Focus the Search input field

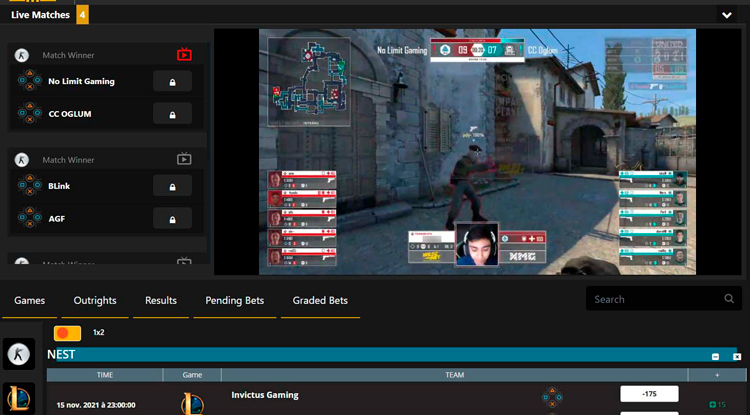[x=664, y=299]
